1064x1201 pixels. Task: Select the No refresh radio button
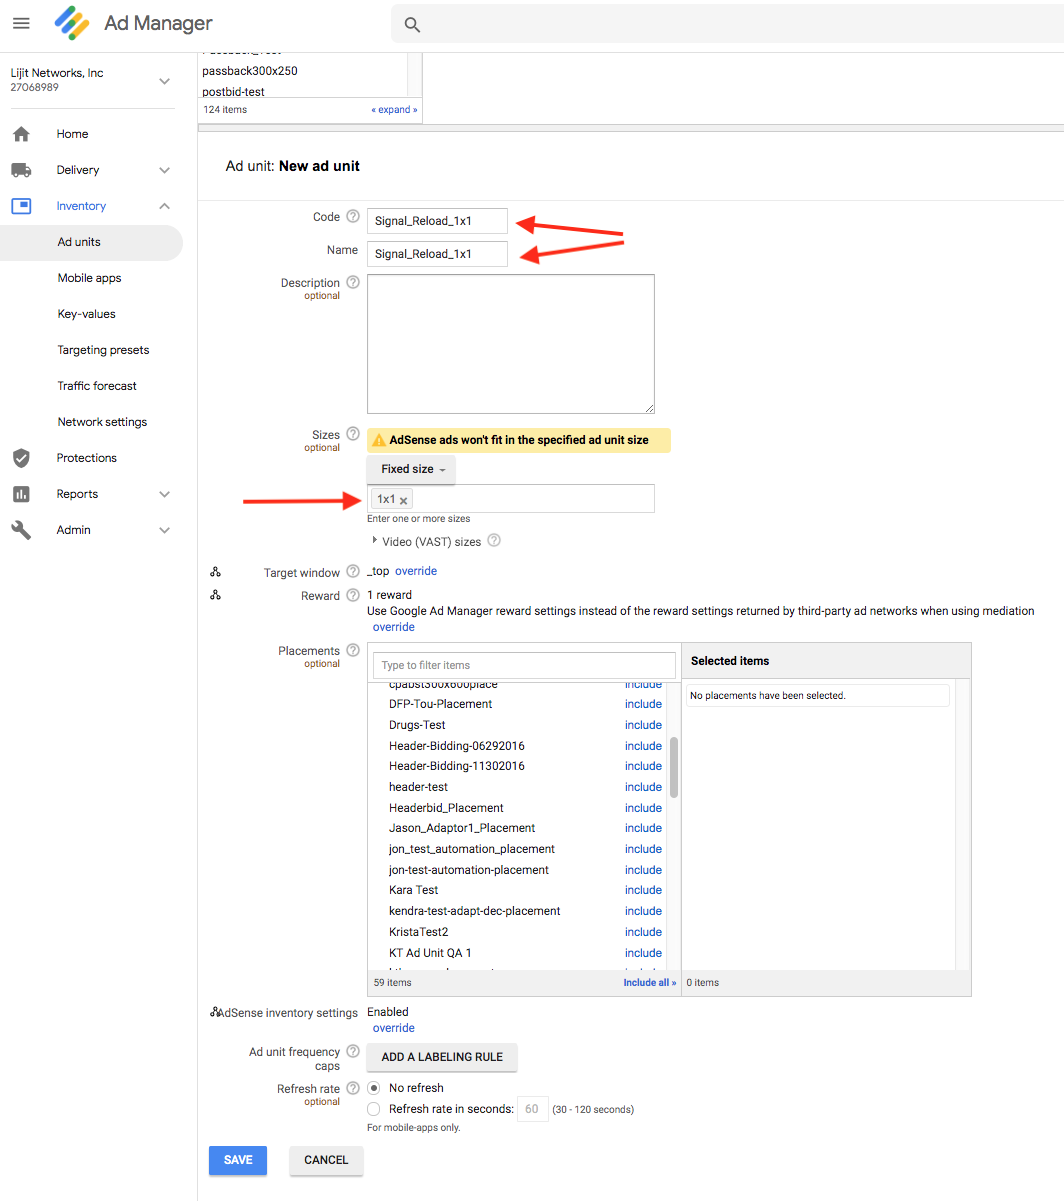pyautogui.click(x=373, y=1087)
